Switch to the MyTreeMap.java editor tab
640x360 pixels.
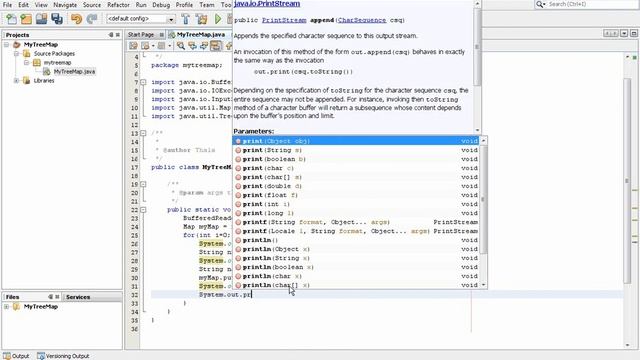(x=200, y=35)
